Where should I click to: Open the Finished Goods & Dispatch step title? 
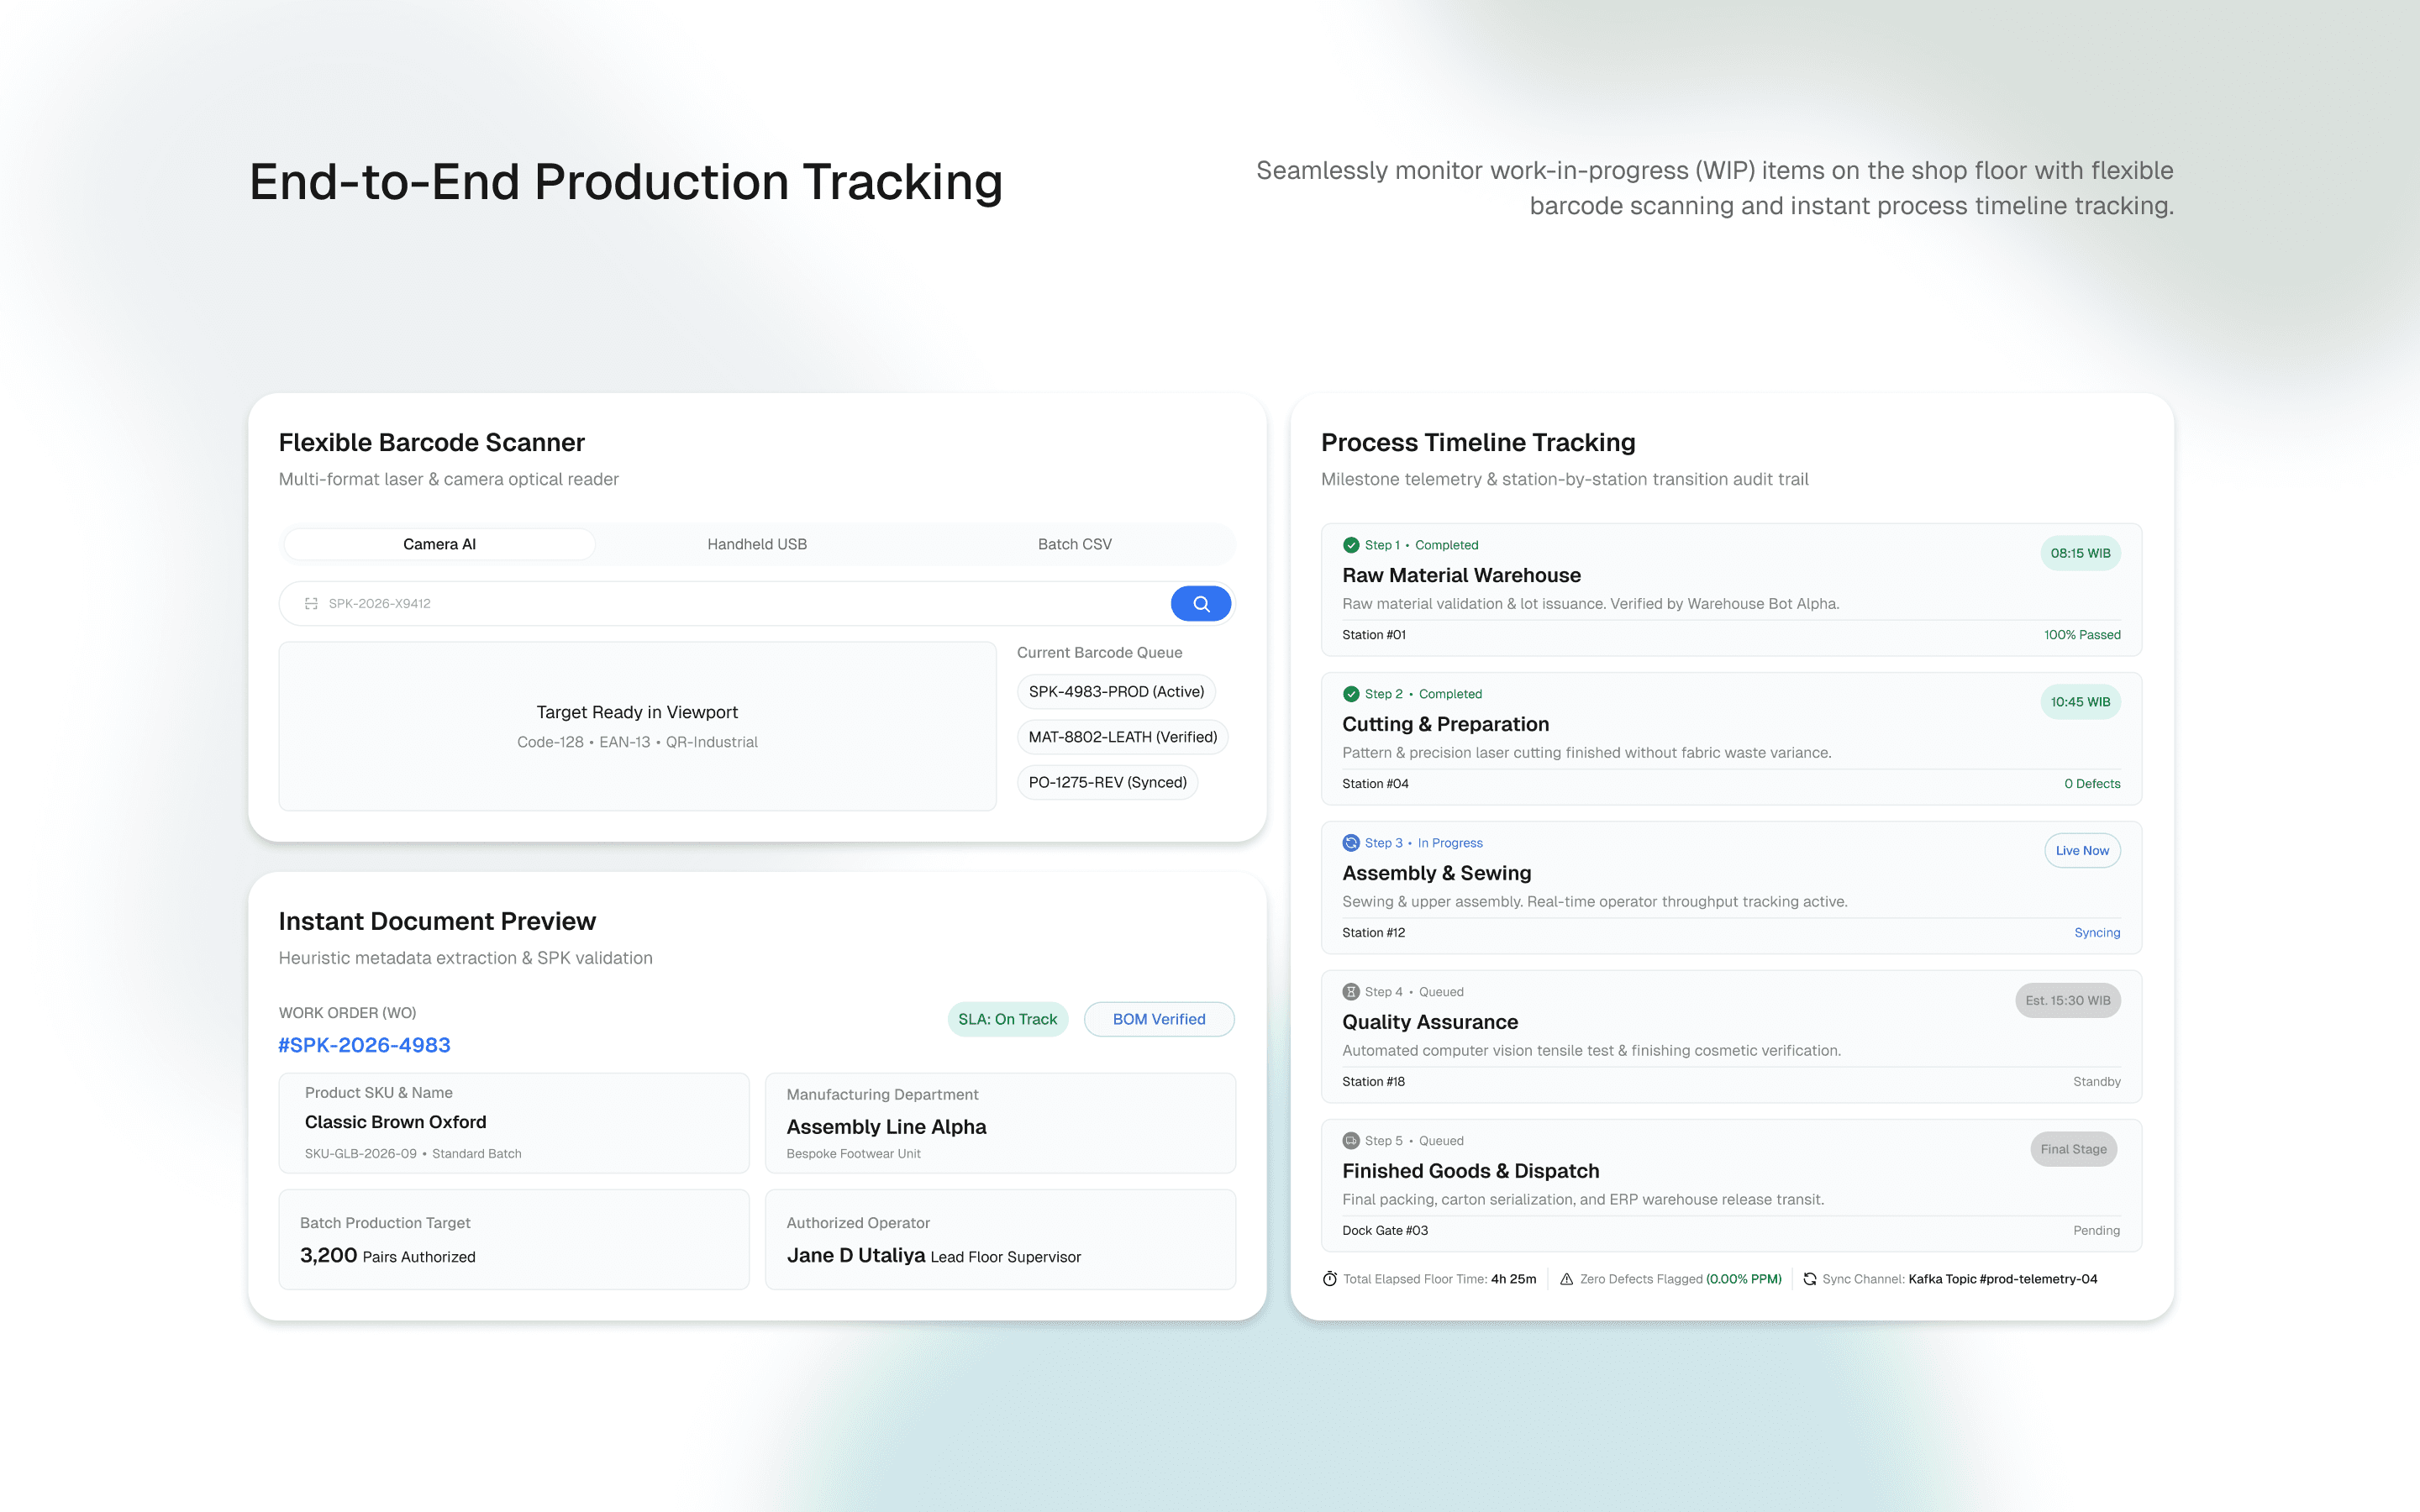tap(1470, 1171)
